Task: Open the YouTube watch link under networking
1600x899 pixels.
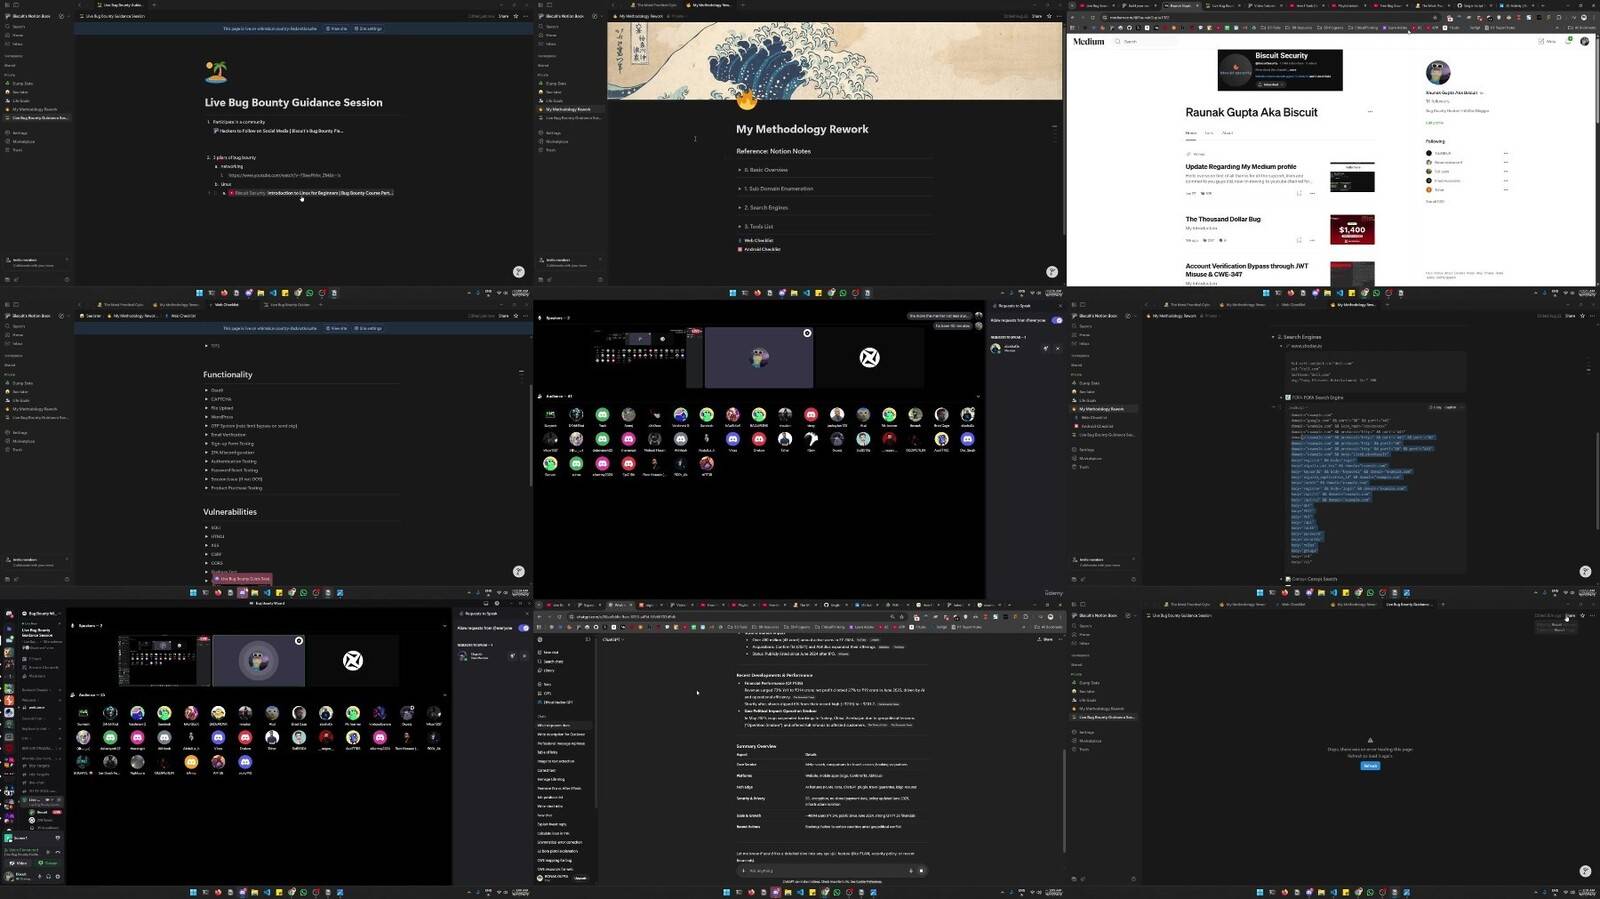Action: [x=284, y=175]
